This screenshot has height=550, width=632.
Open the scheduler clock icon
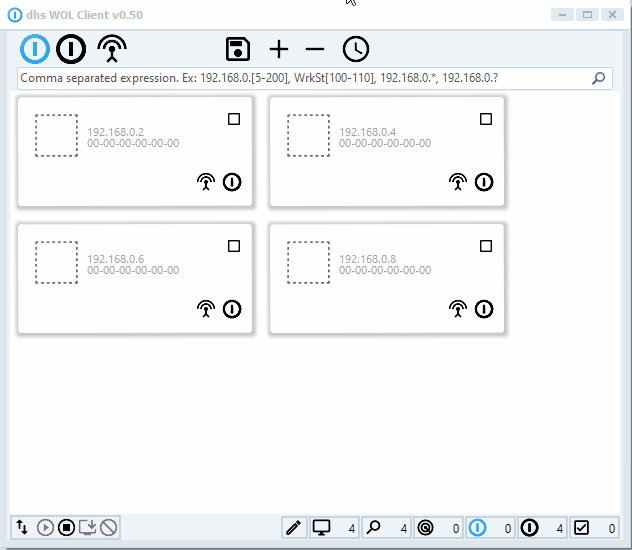coord(356,49)
